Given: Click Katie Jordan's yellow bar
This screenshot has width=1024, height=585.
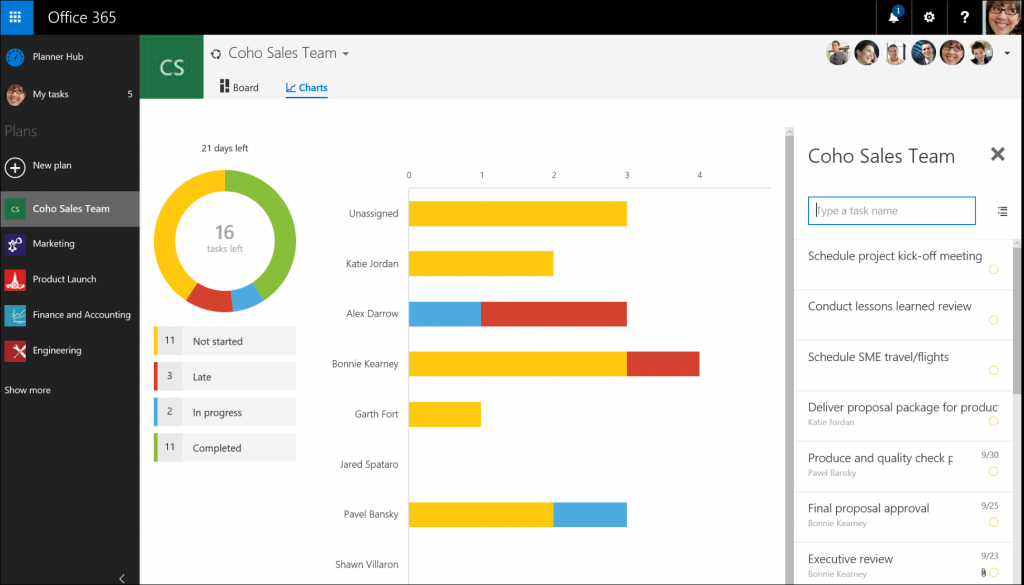Looking at the screenshot, I should pos(481,264).
